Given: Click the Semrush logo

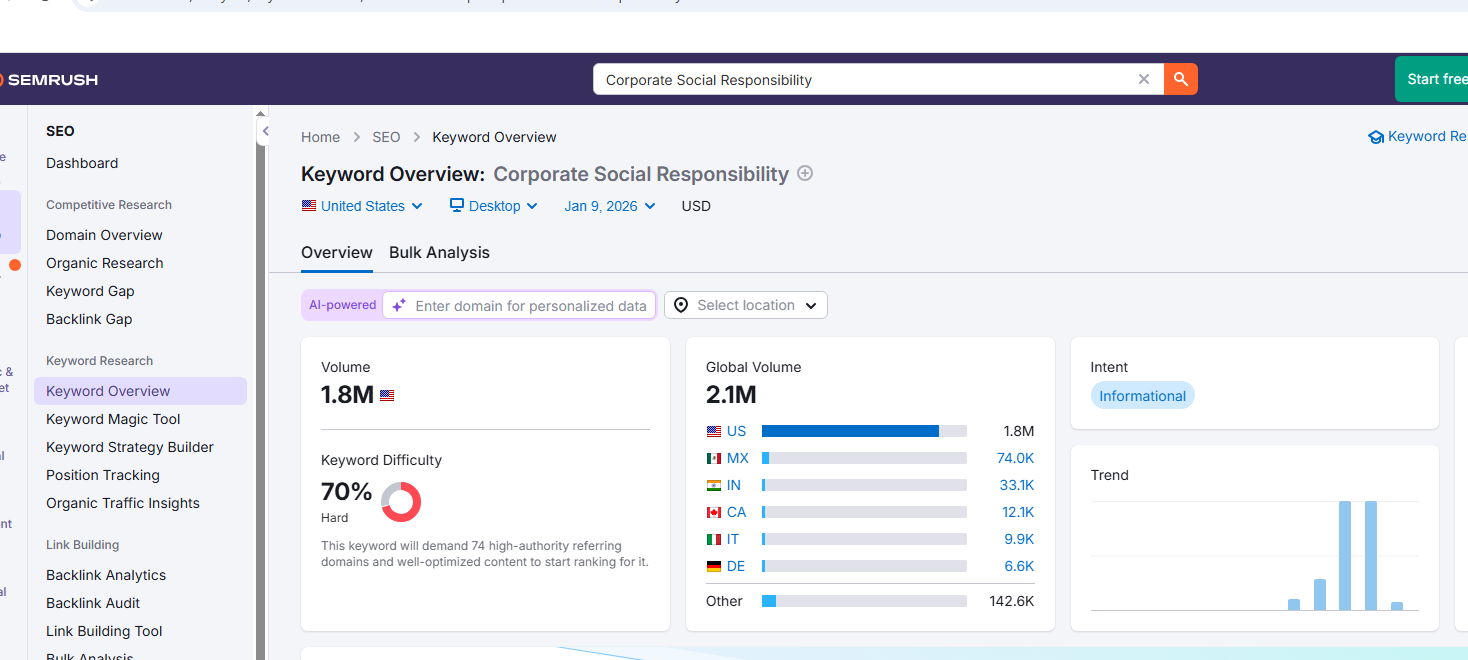Looking at the screenshot, I should pos(49,79).
